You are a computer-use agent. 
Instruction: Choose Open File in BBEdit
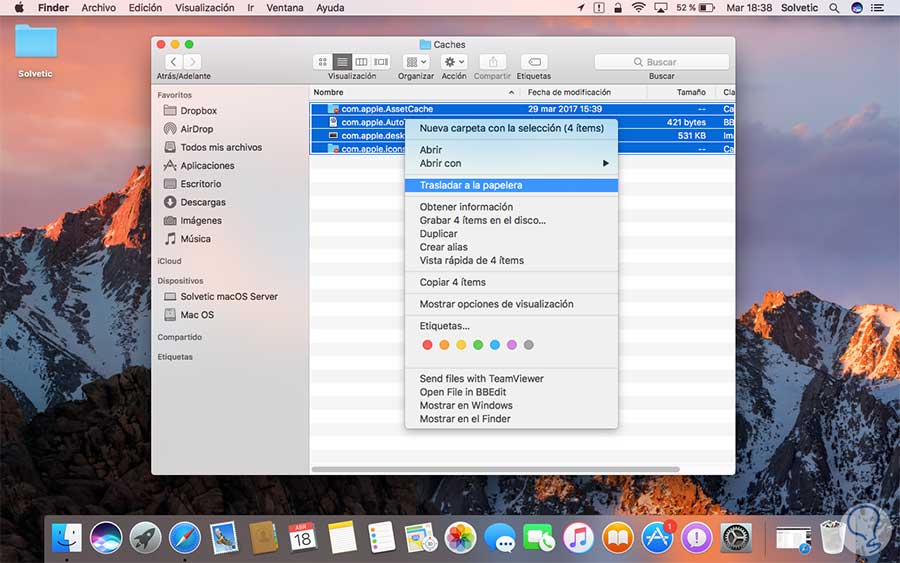511,392
